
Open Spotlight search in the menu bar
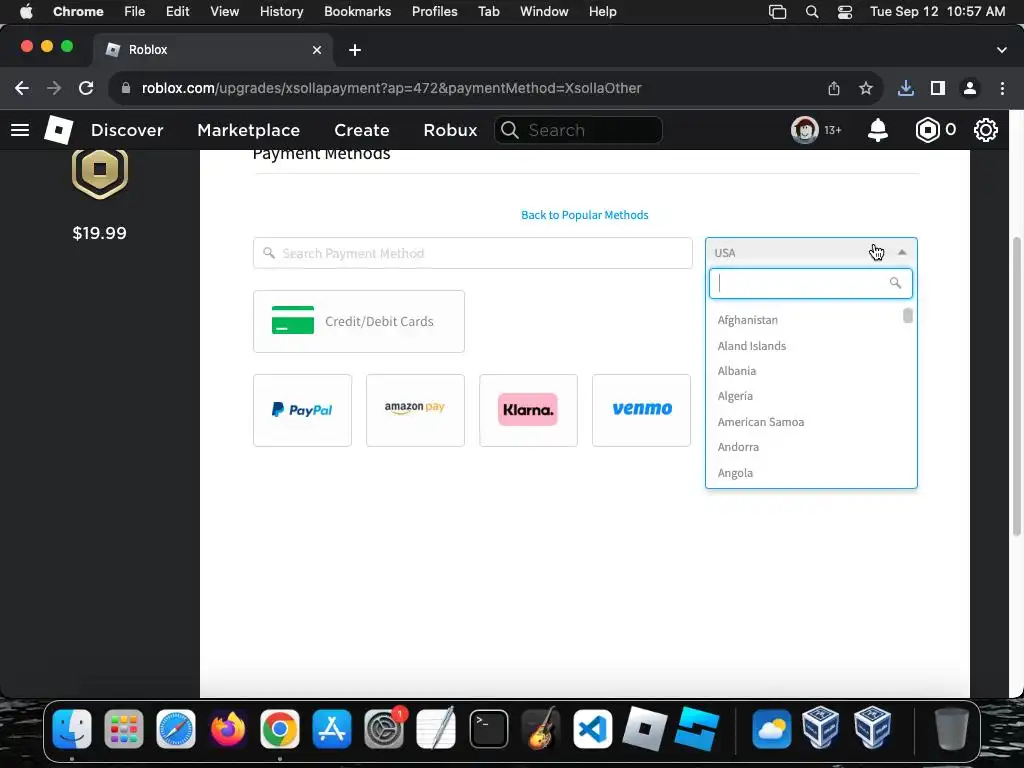point(812,12)
